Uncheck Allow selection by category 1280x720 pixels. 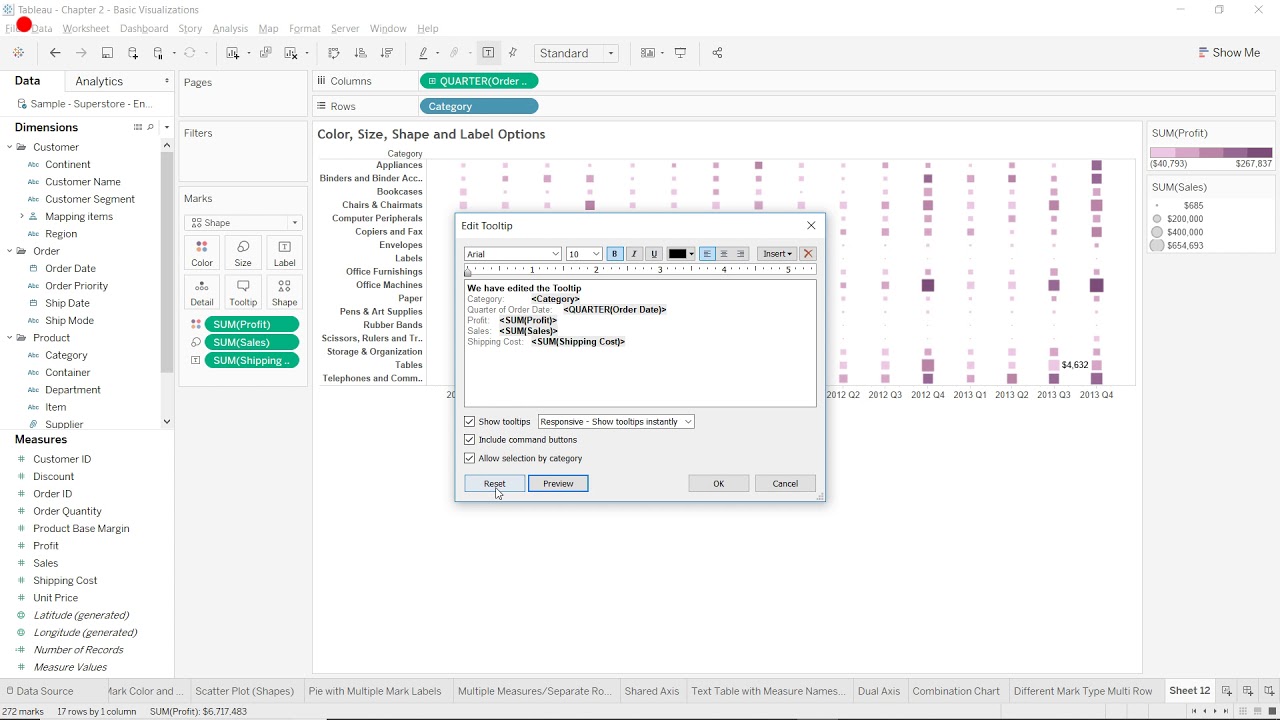coord(470,458)
